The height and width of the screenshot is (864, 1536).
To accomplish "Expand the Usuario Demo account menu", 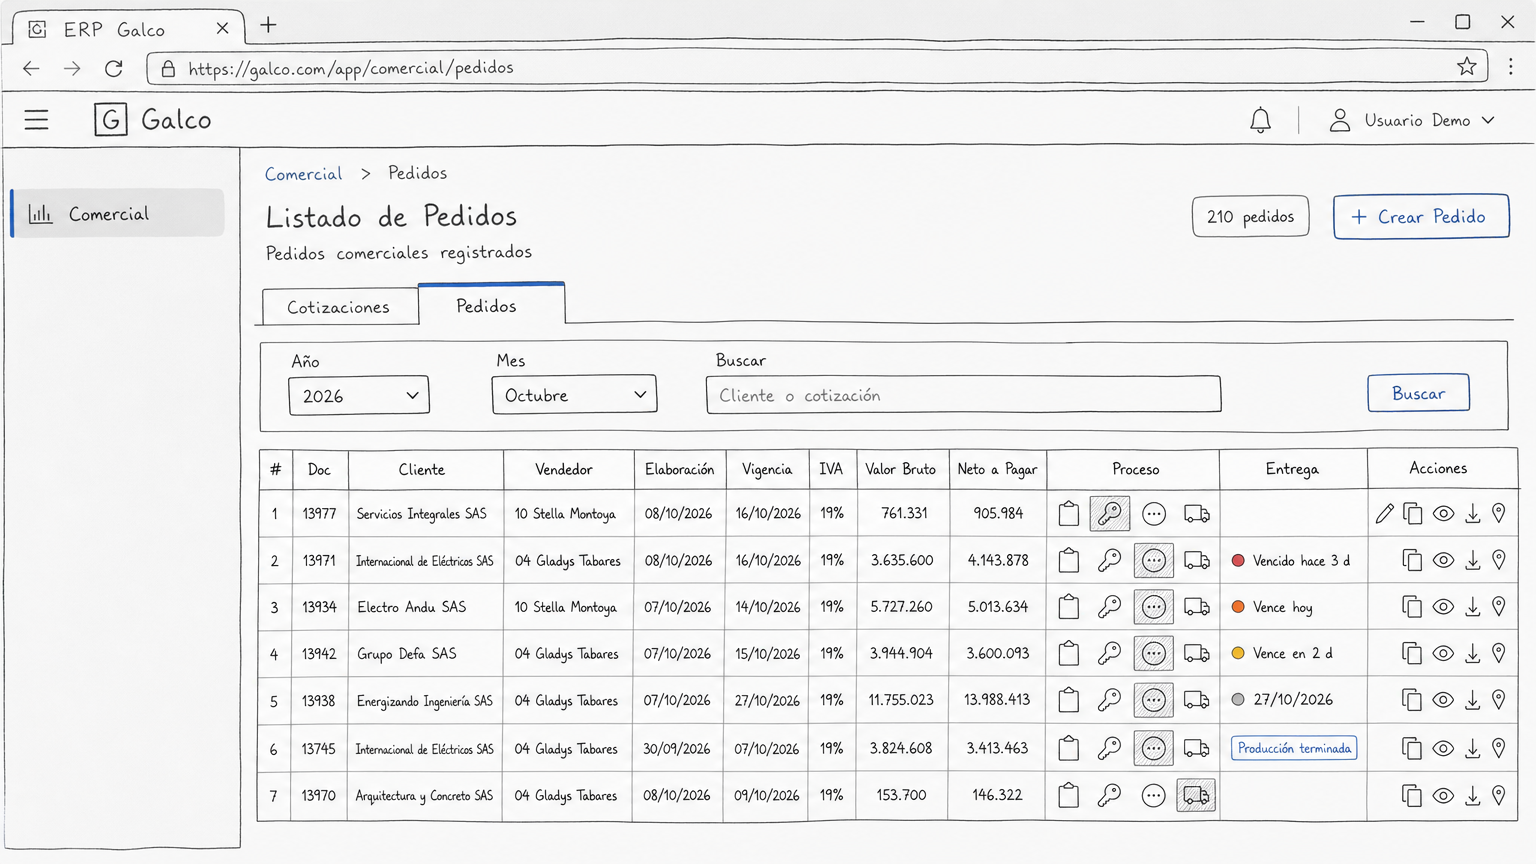I will (1412, 120).
